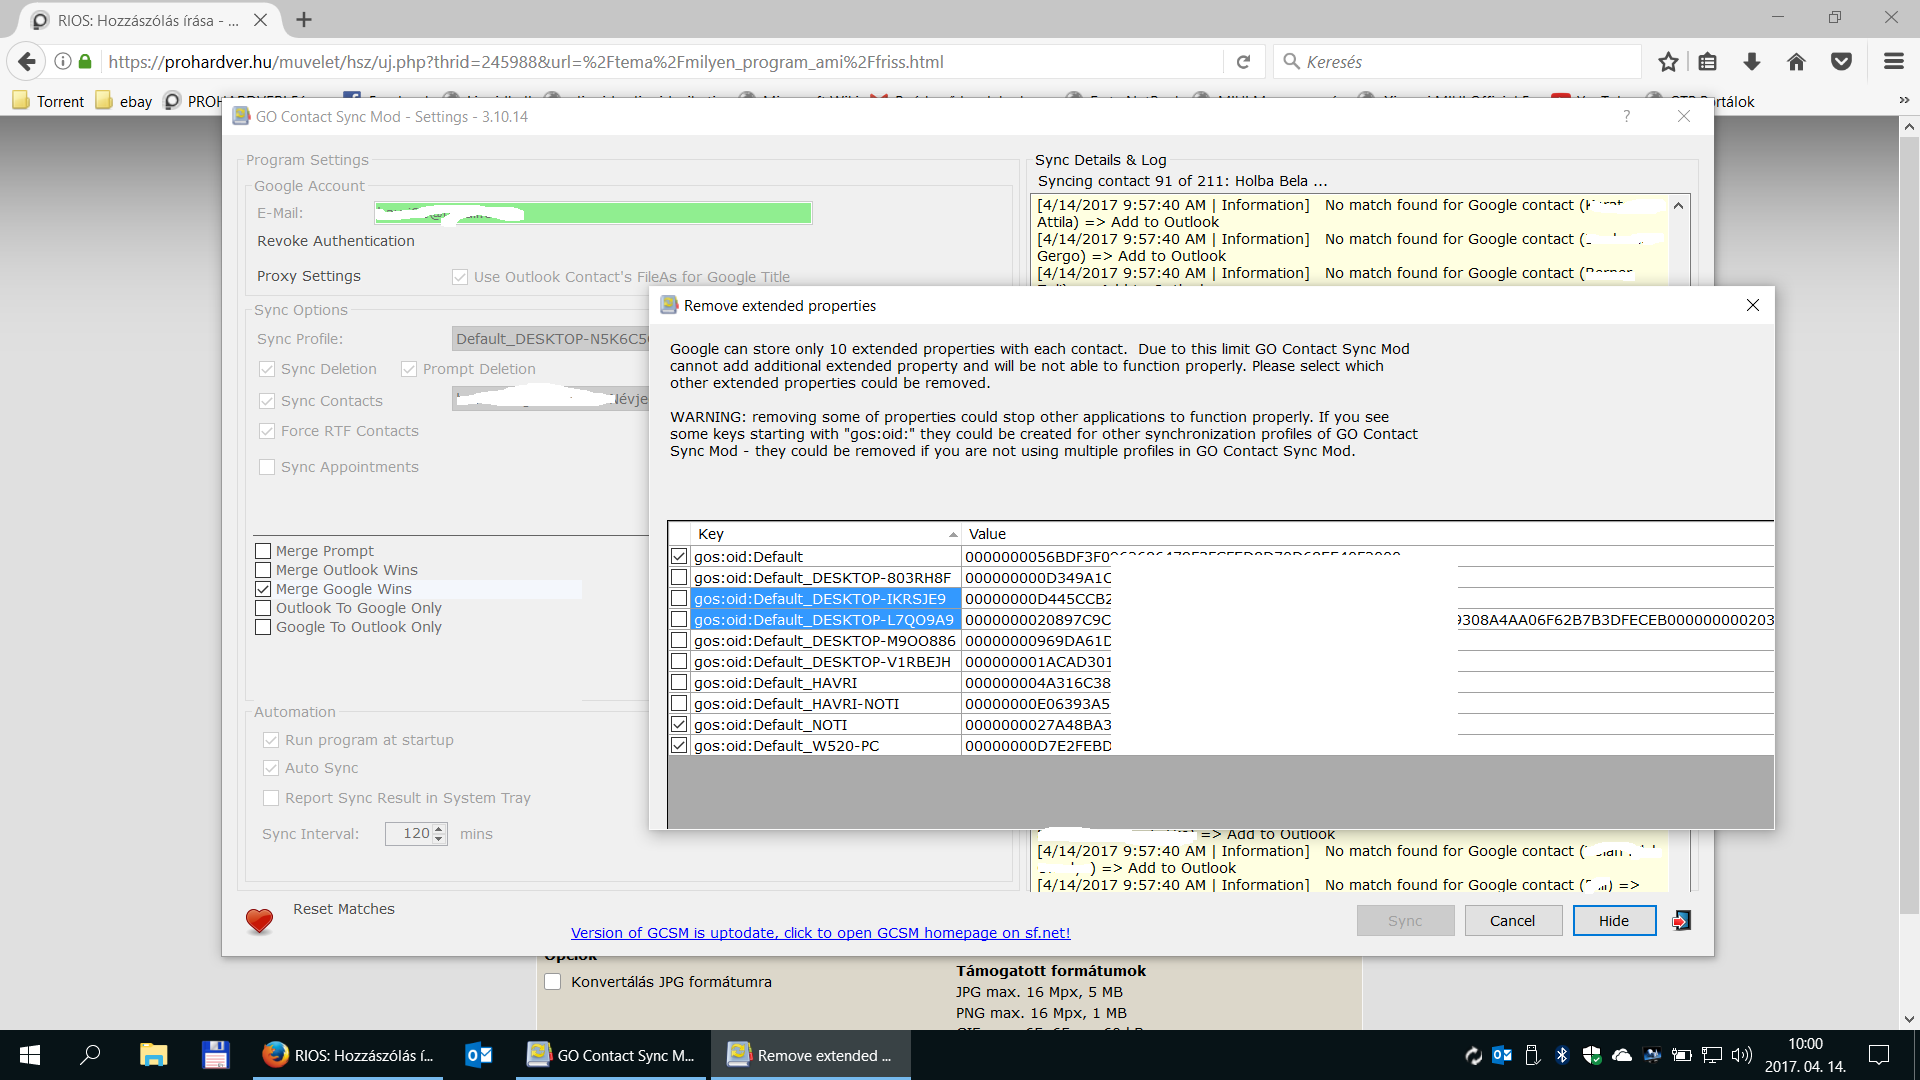Click the browser page scrollbar down arrow
Image resolution: width=1920 pixels, height=1080 pixels.
point(1909,1019)
